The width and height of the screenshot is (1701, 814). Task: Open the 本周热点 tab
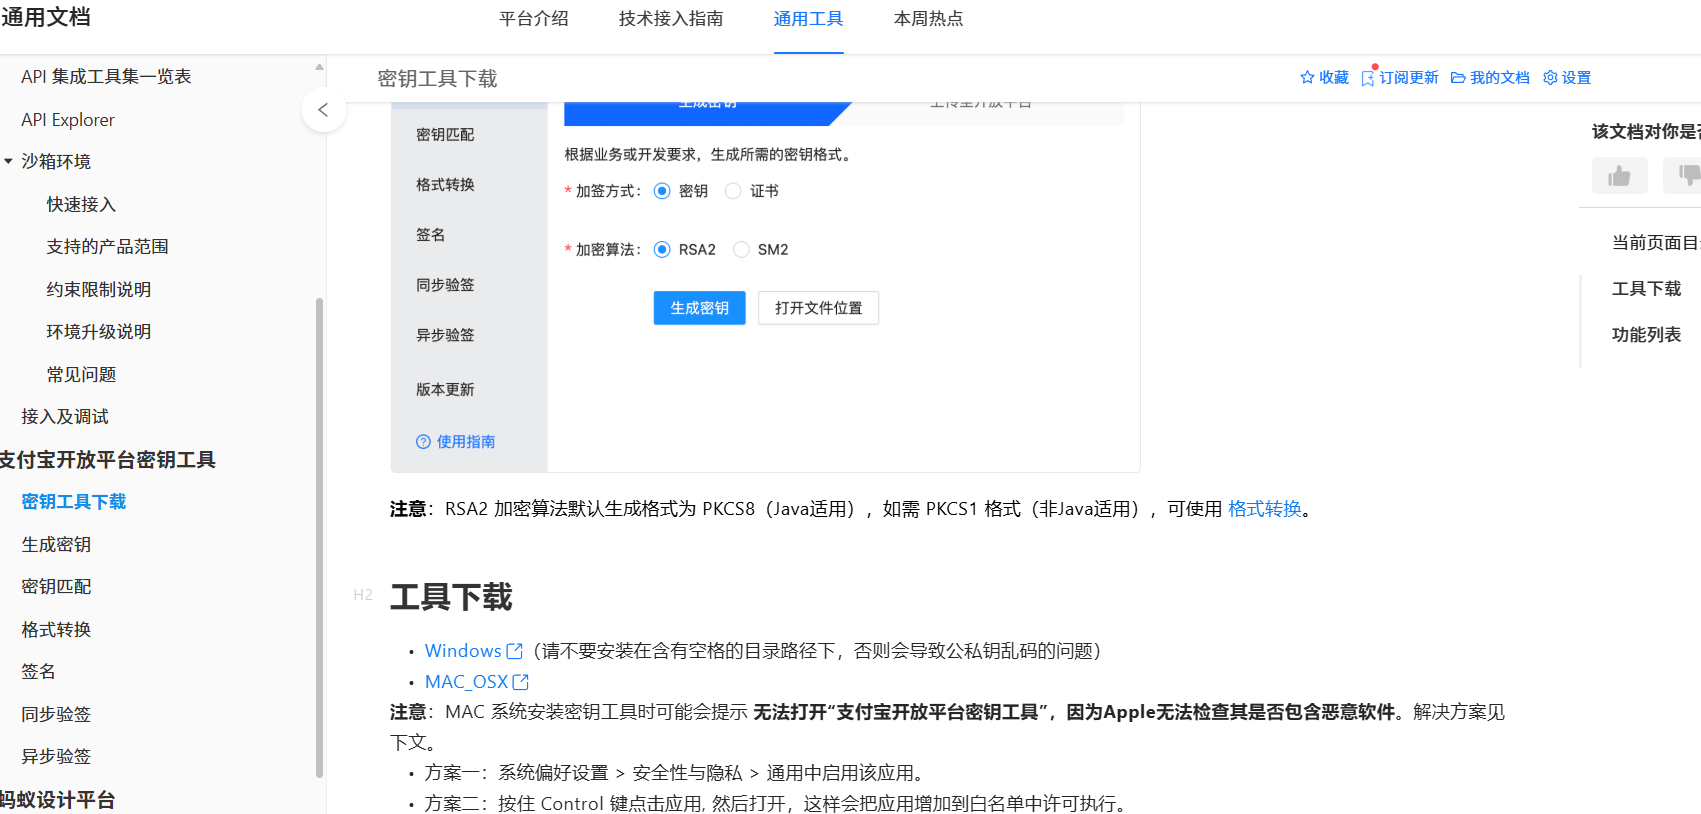point(928,19)
